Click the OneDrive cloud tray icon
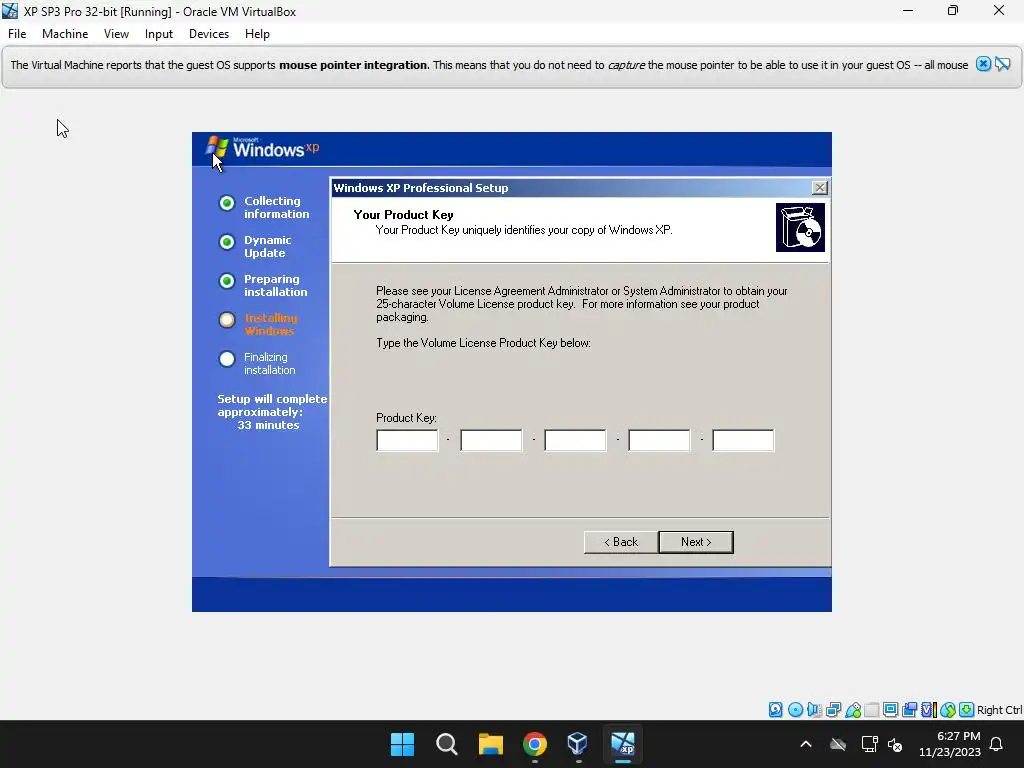This screenshot has width=1024, height=768. pos(838,744)
